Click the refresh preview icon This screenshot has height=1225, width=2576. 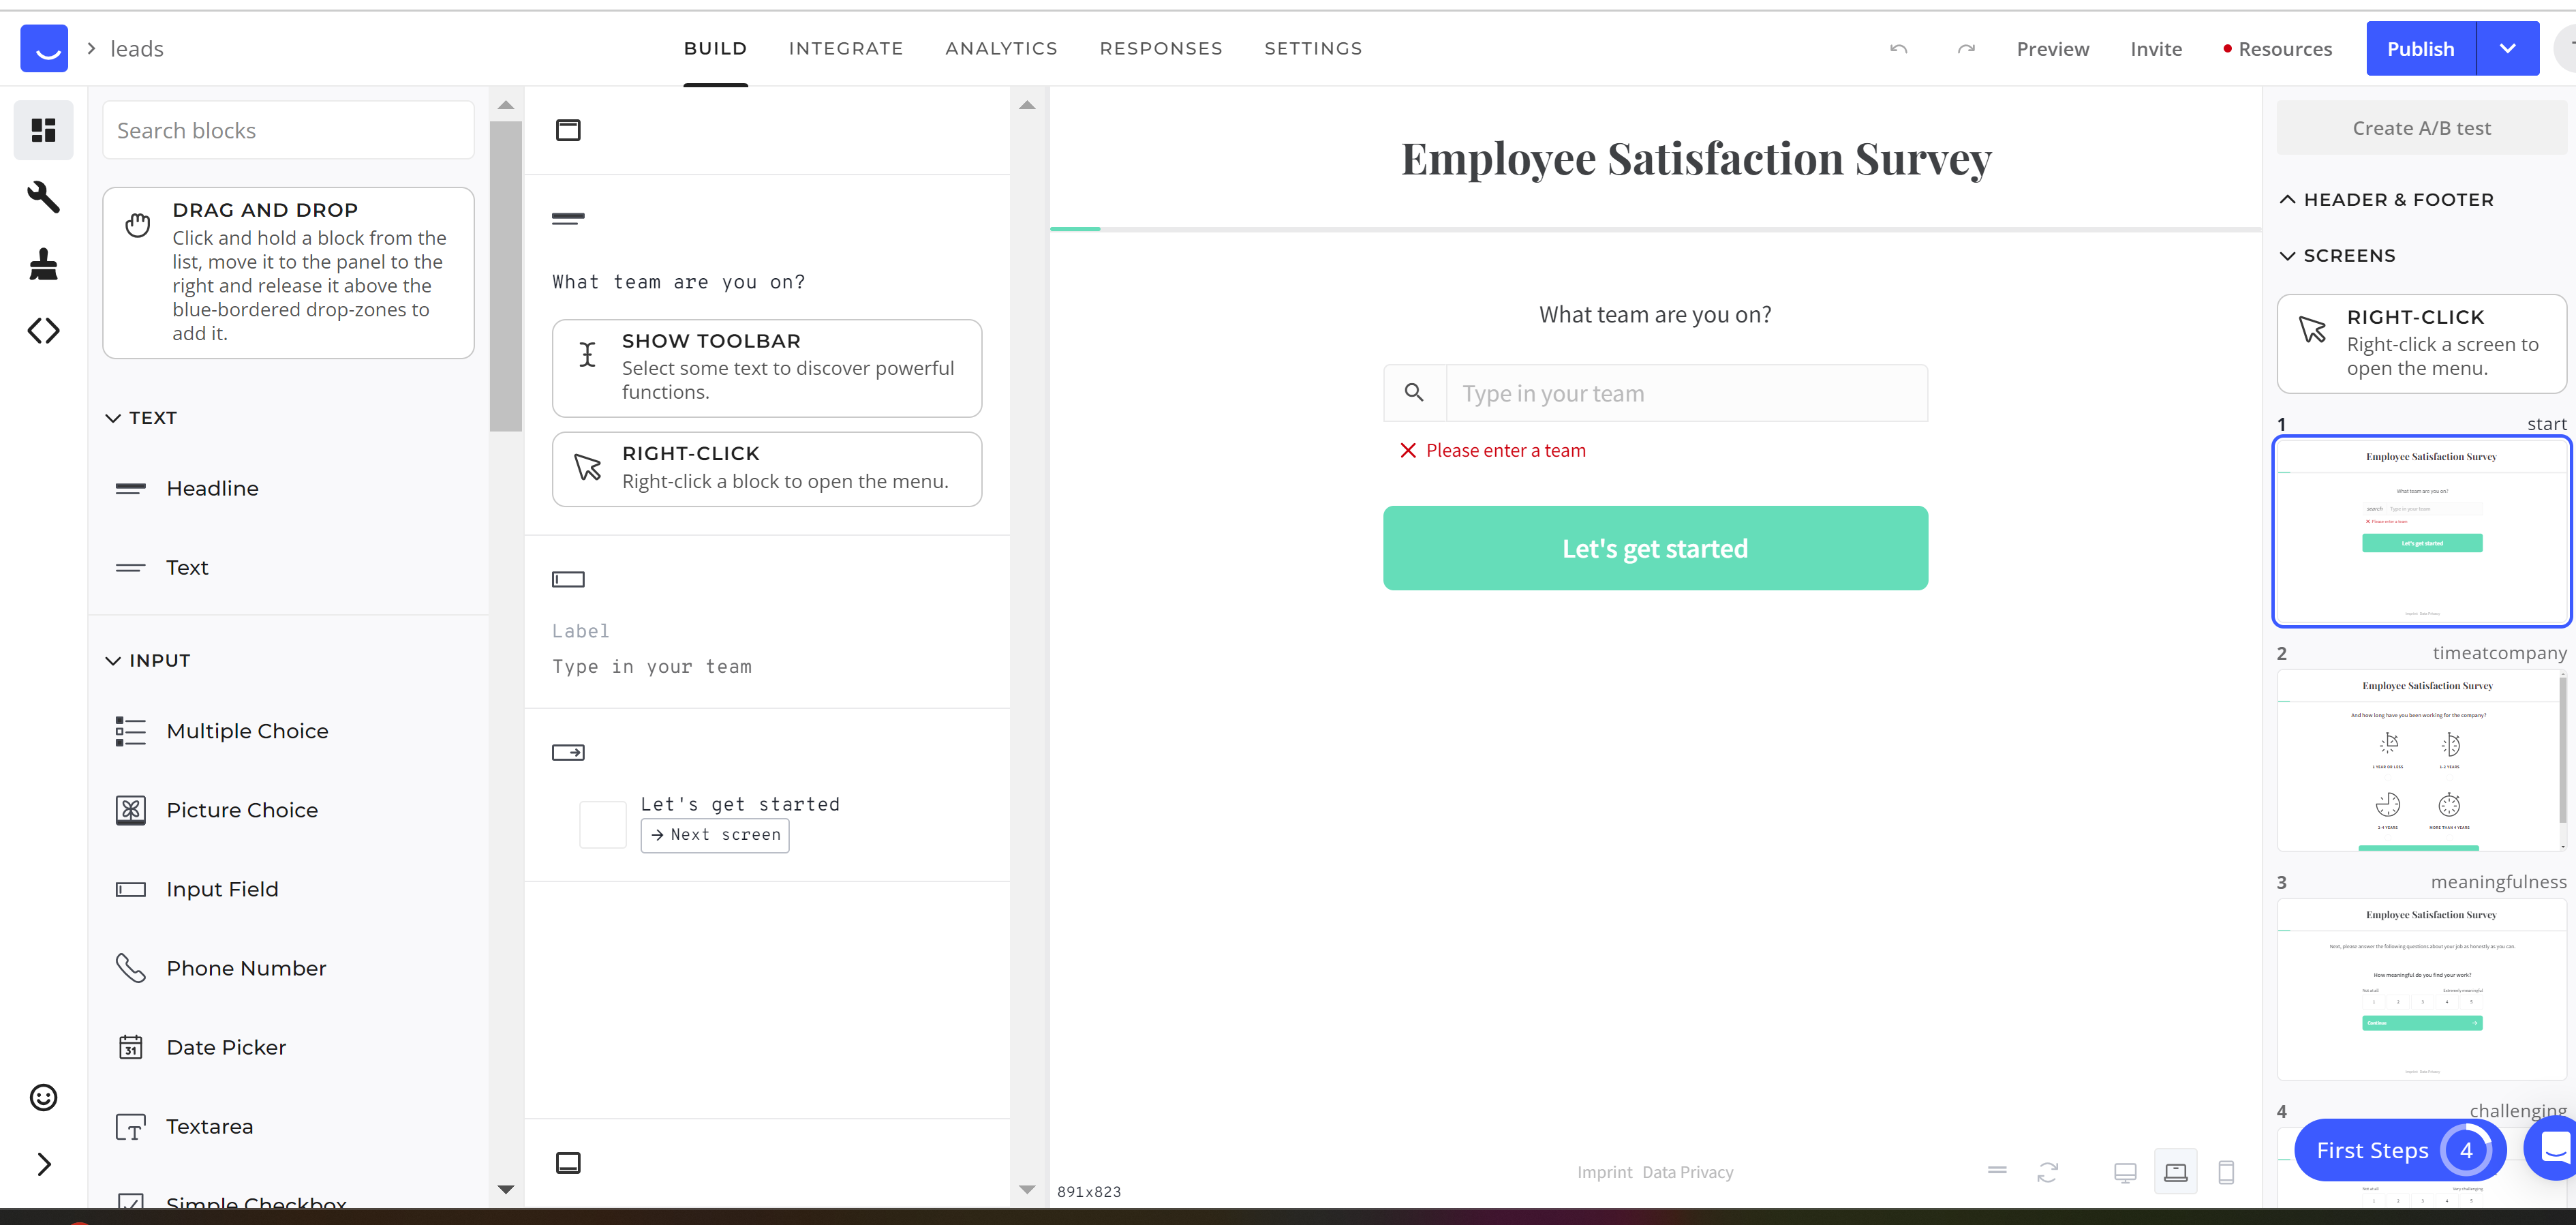click(x=2048, y=1172)
